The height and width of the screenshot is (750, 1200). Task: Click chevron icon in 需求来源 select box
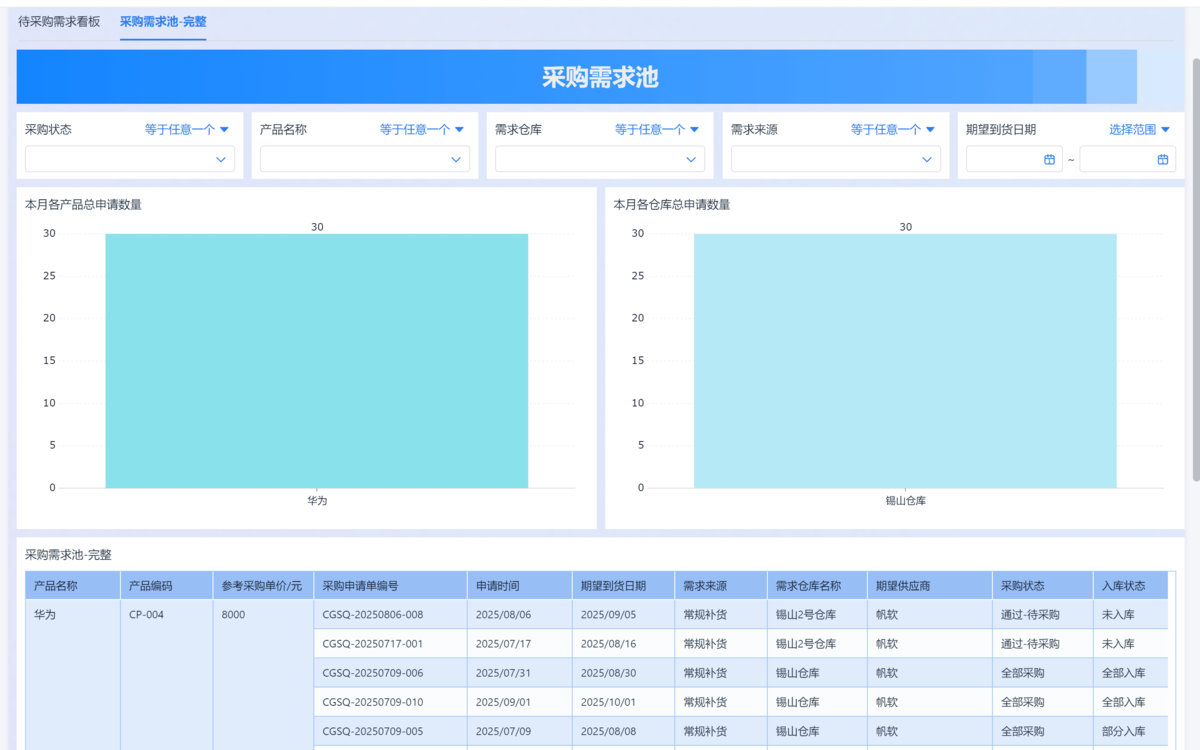[x=927, y=159]
